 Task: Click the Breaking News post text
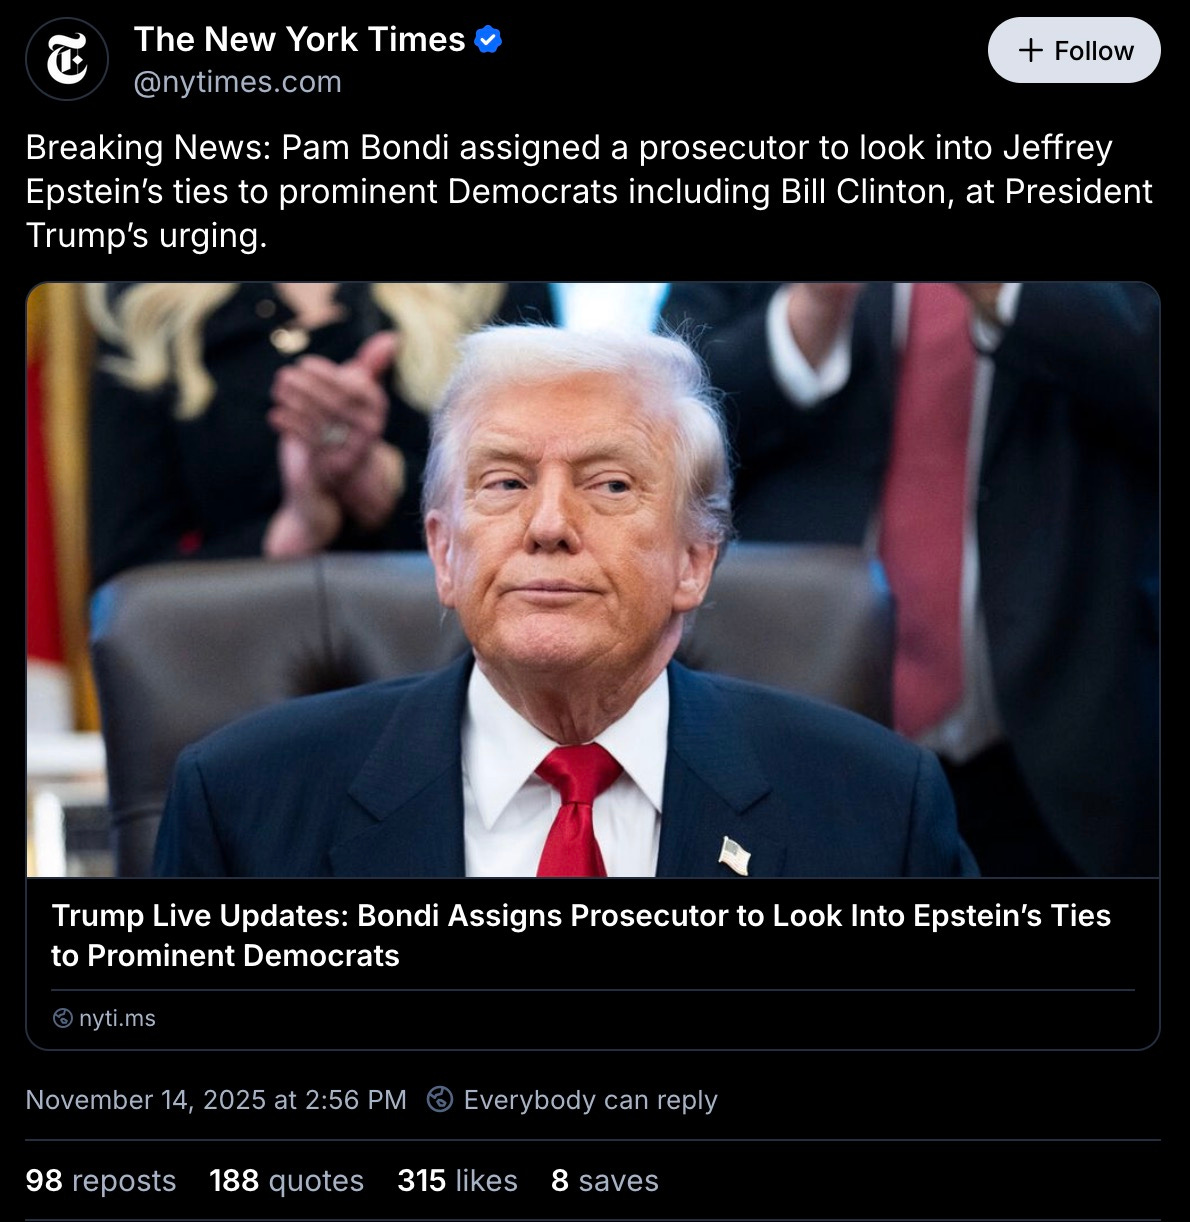point(589,191)
